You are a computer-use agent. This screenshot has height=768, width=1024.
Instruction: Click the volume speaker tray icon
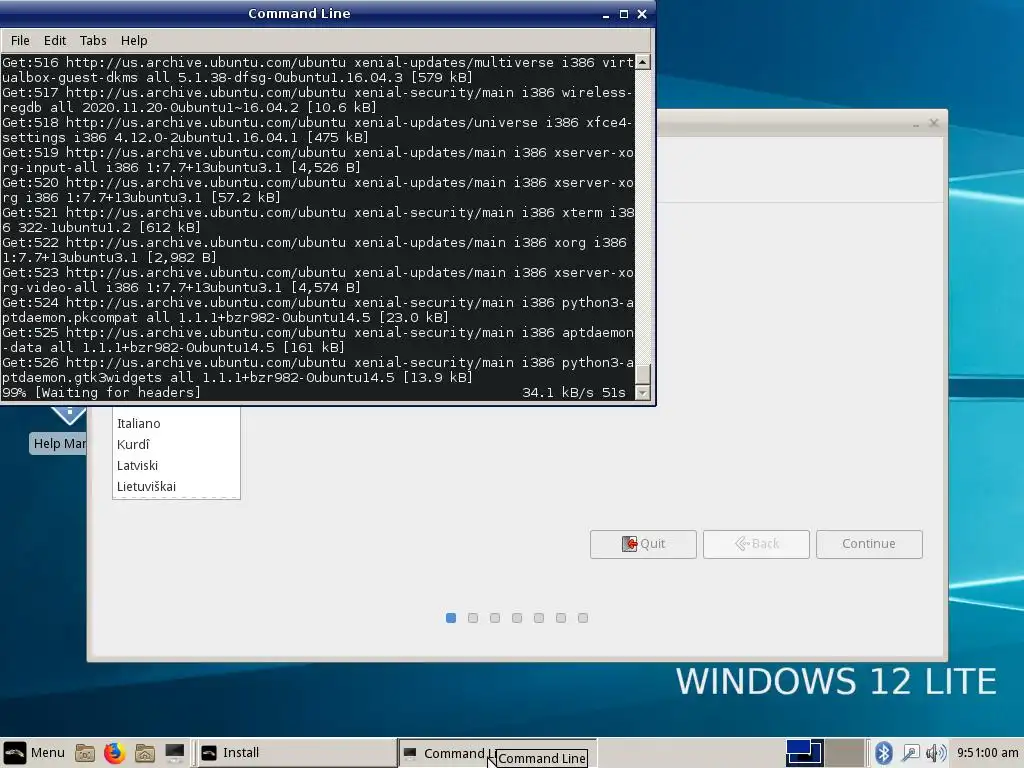tap(936, 753)
